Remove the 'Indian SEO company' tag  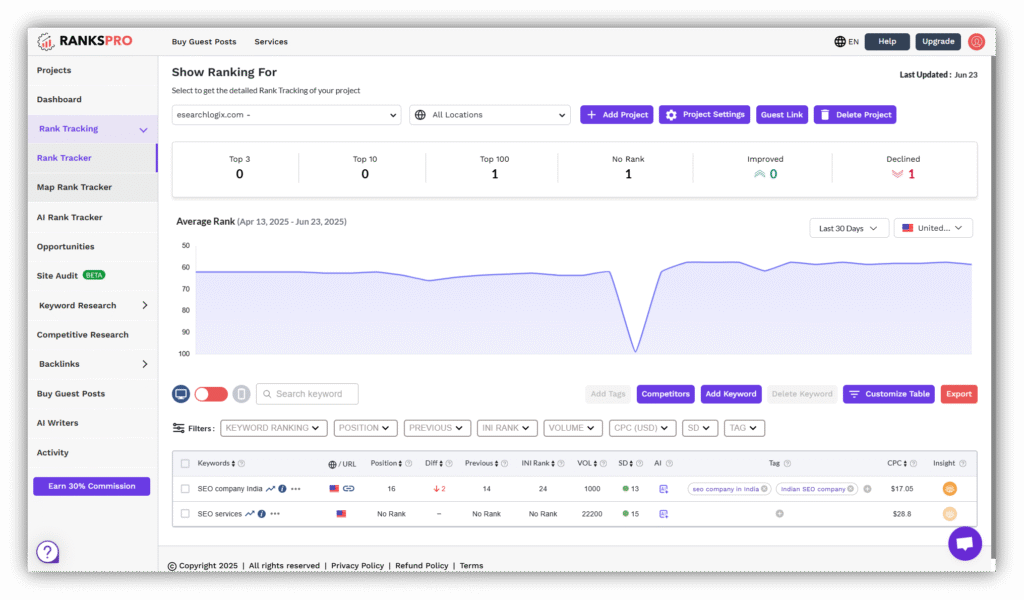click(850, 488)
